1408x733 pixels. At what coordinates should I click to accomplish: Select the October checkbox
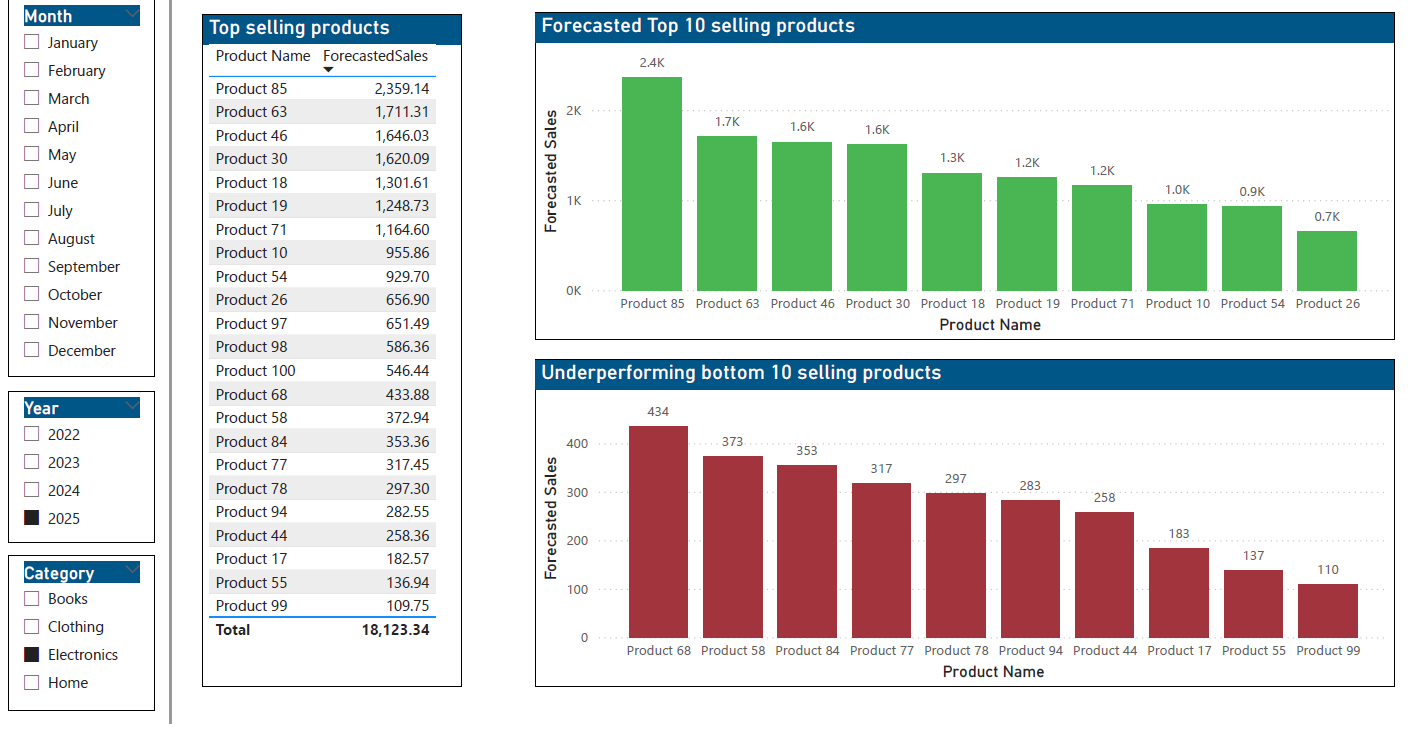click(x=32, y=294)
